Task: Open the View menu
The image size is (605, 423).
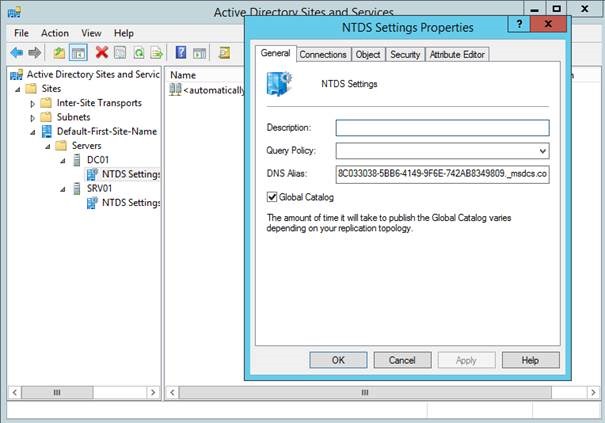Action: [91, 33]
